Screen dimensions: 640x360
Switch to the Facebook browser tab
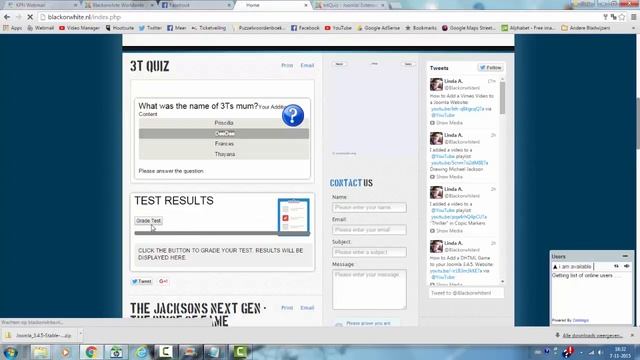click(x=196, y=5)
